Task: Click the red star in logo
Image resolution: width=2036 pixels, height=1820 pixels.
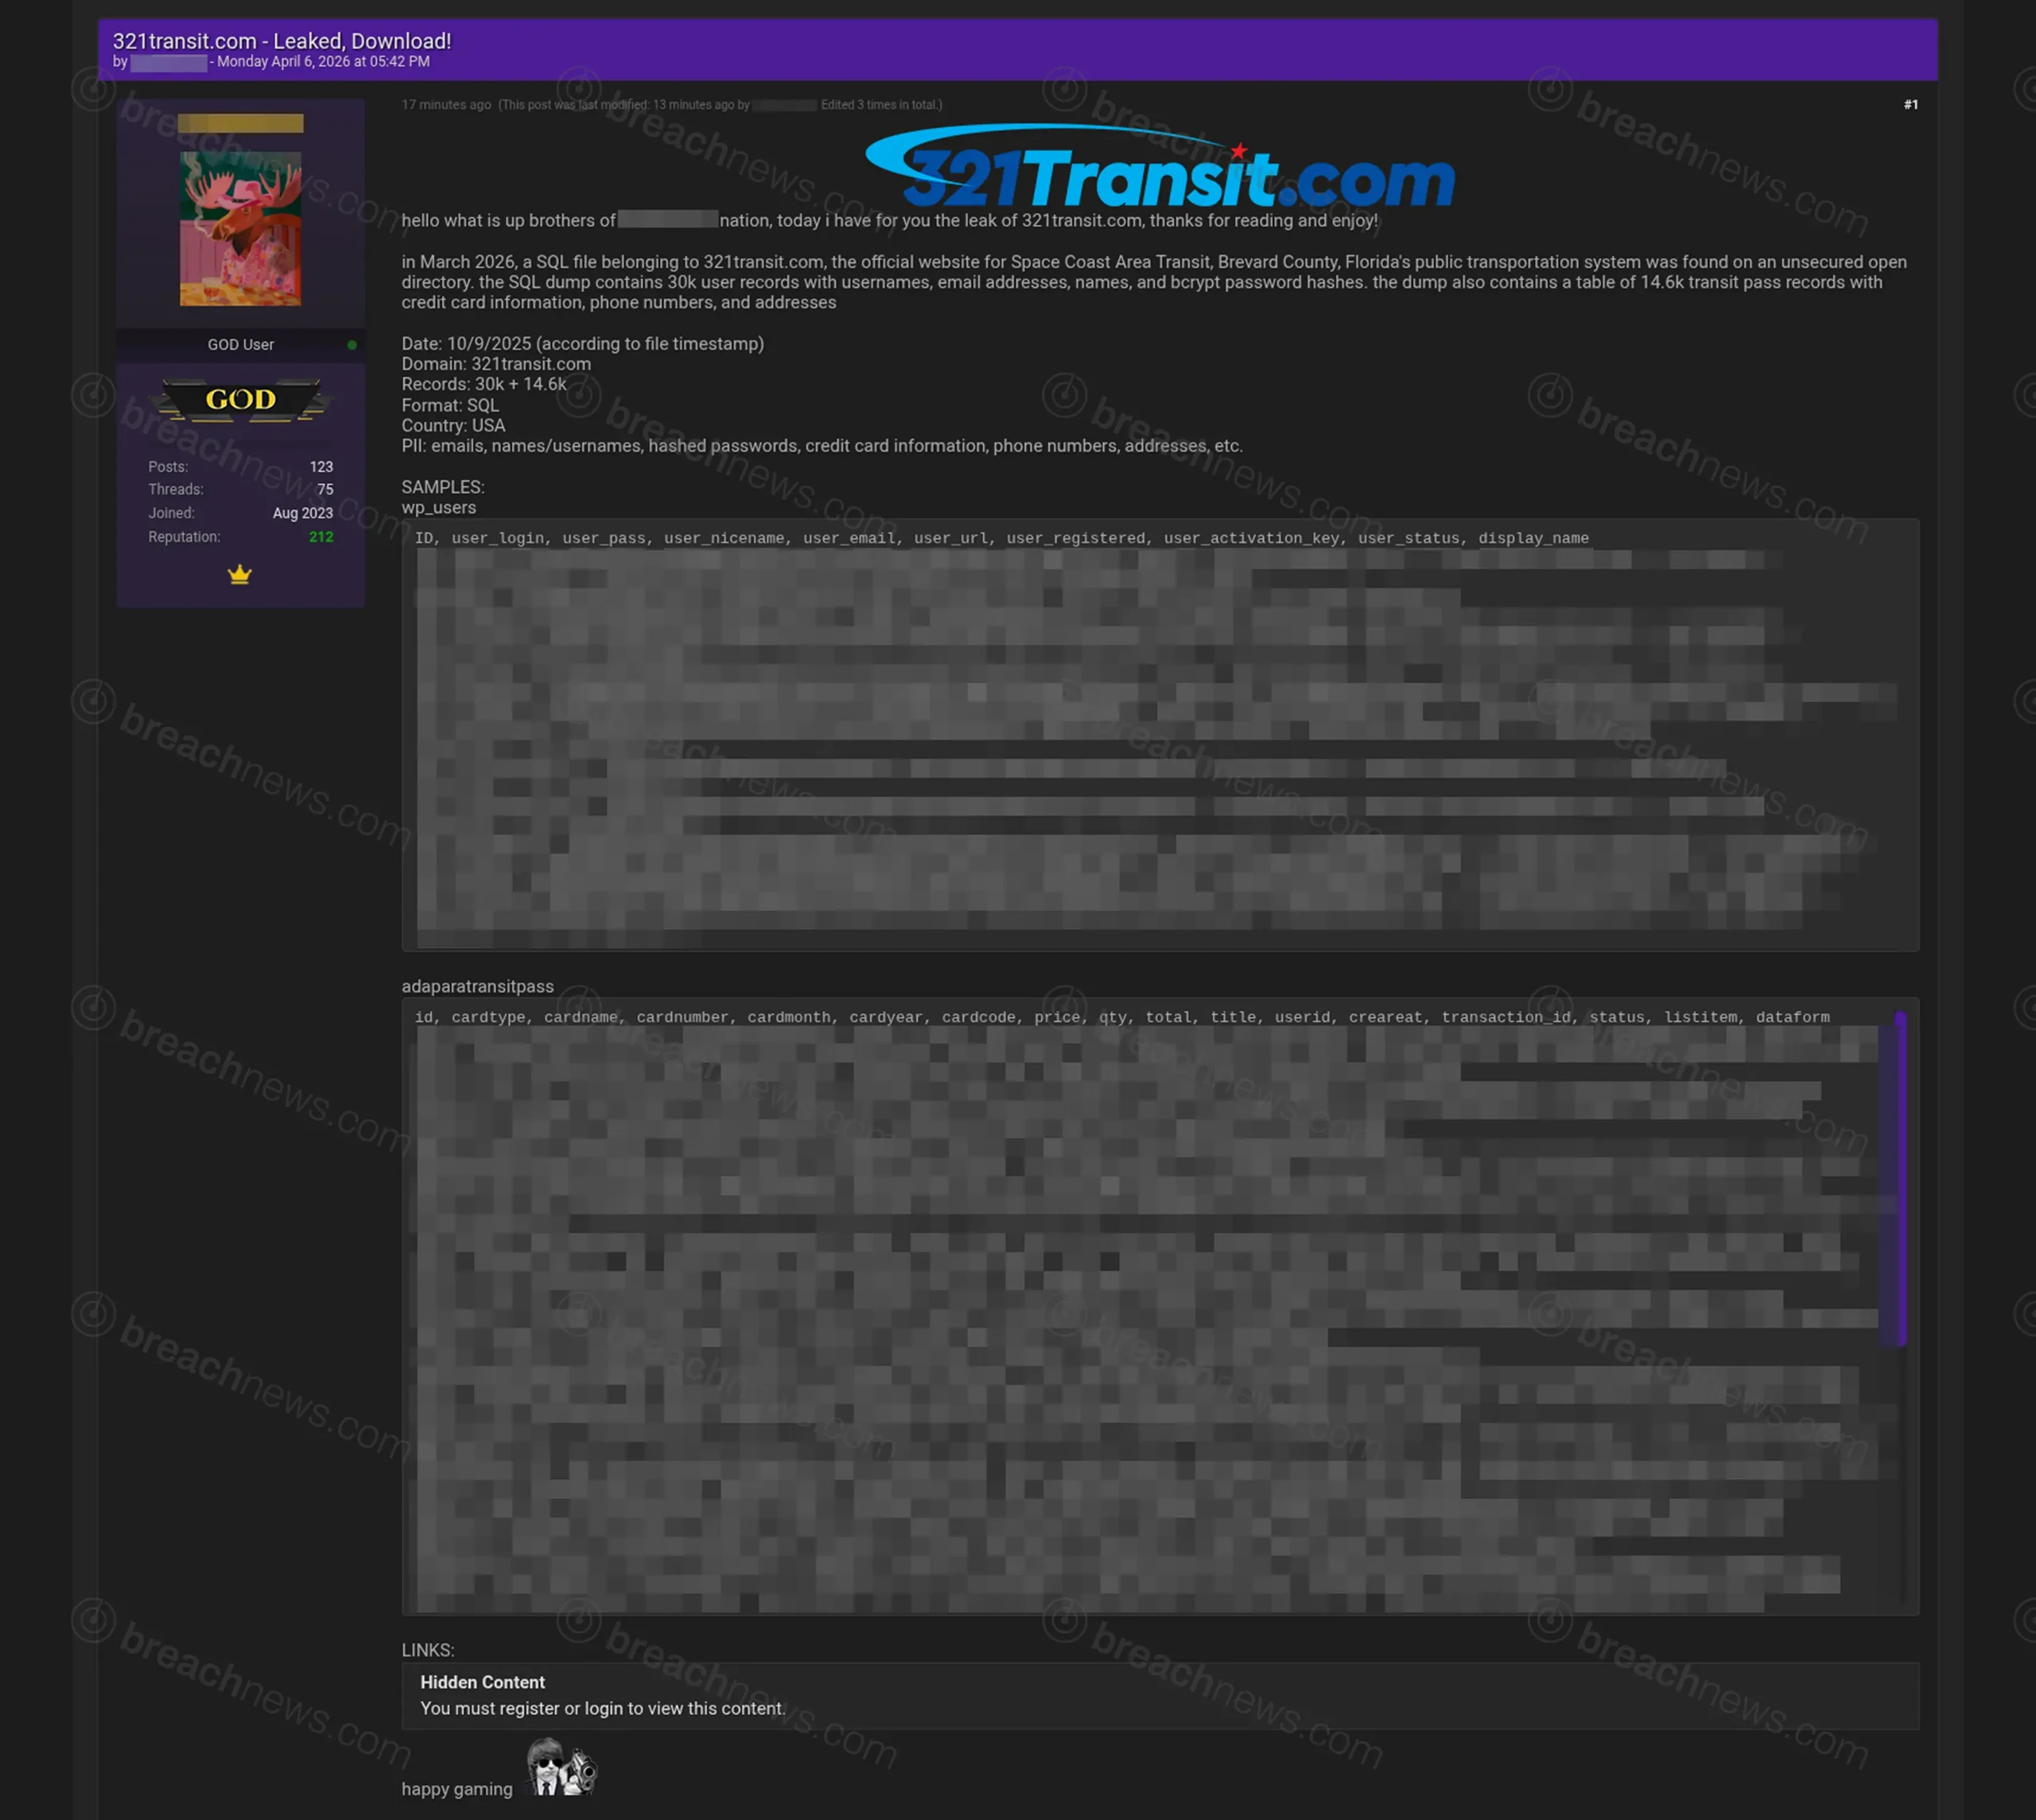Action: [1239, 151]
